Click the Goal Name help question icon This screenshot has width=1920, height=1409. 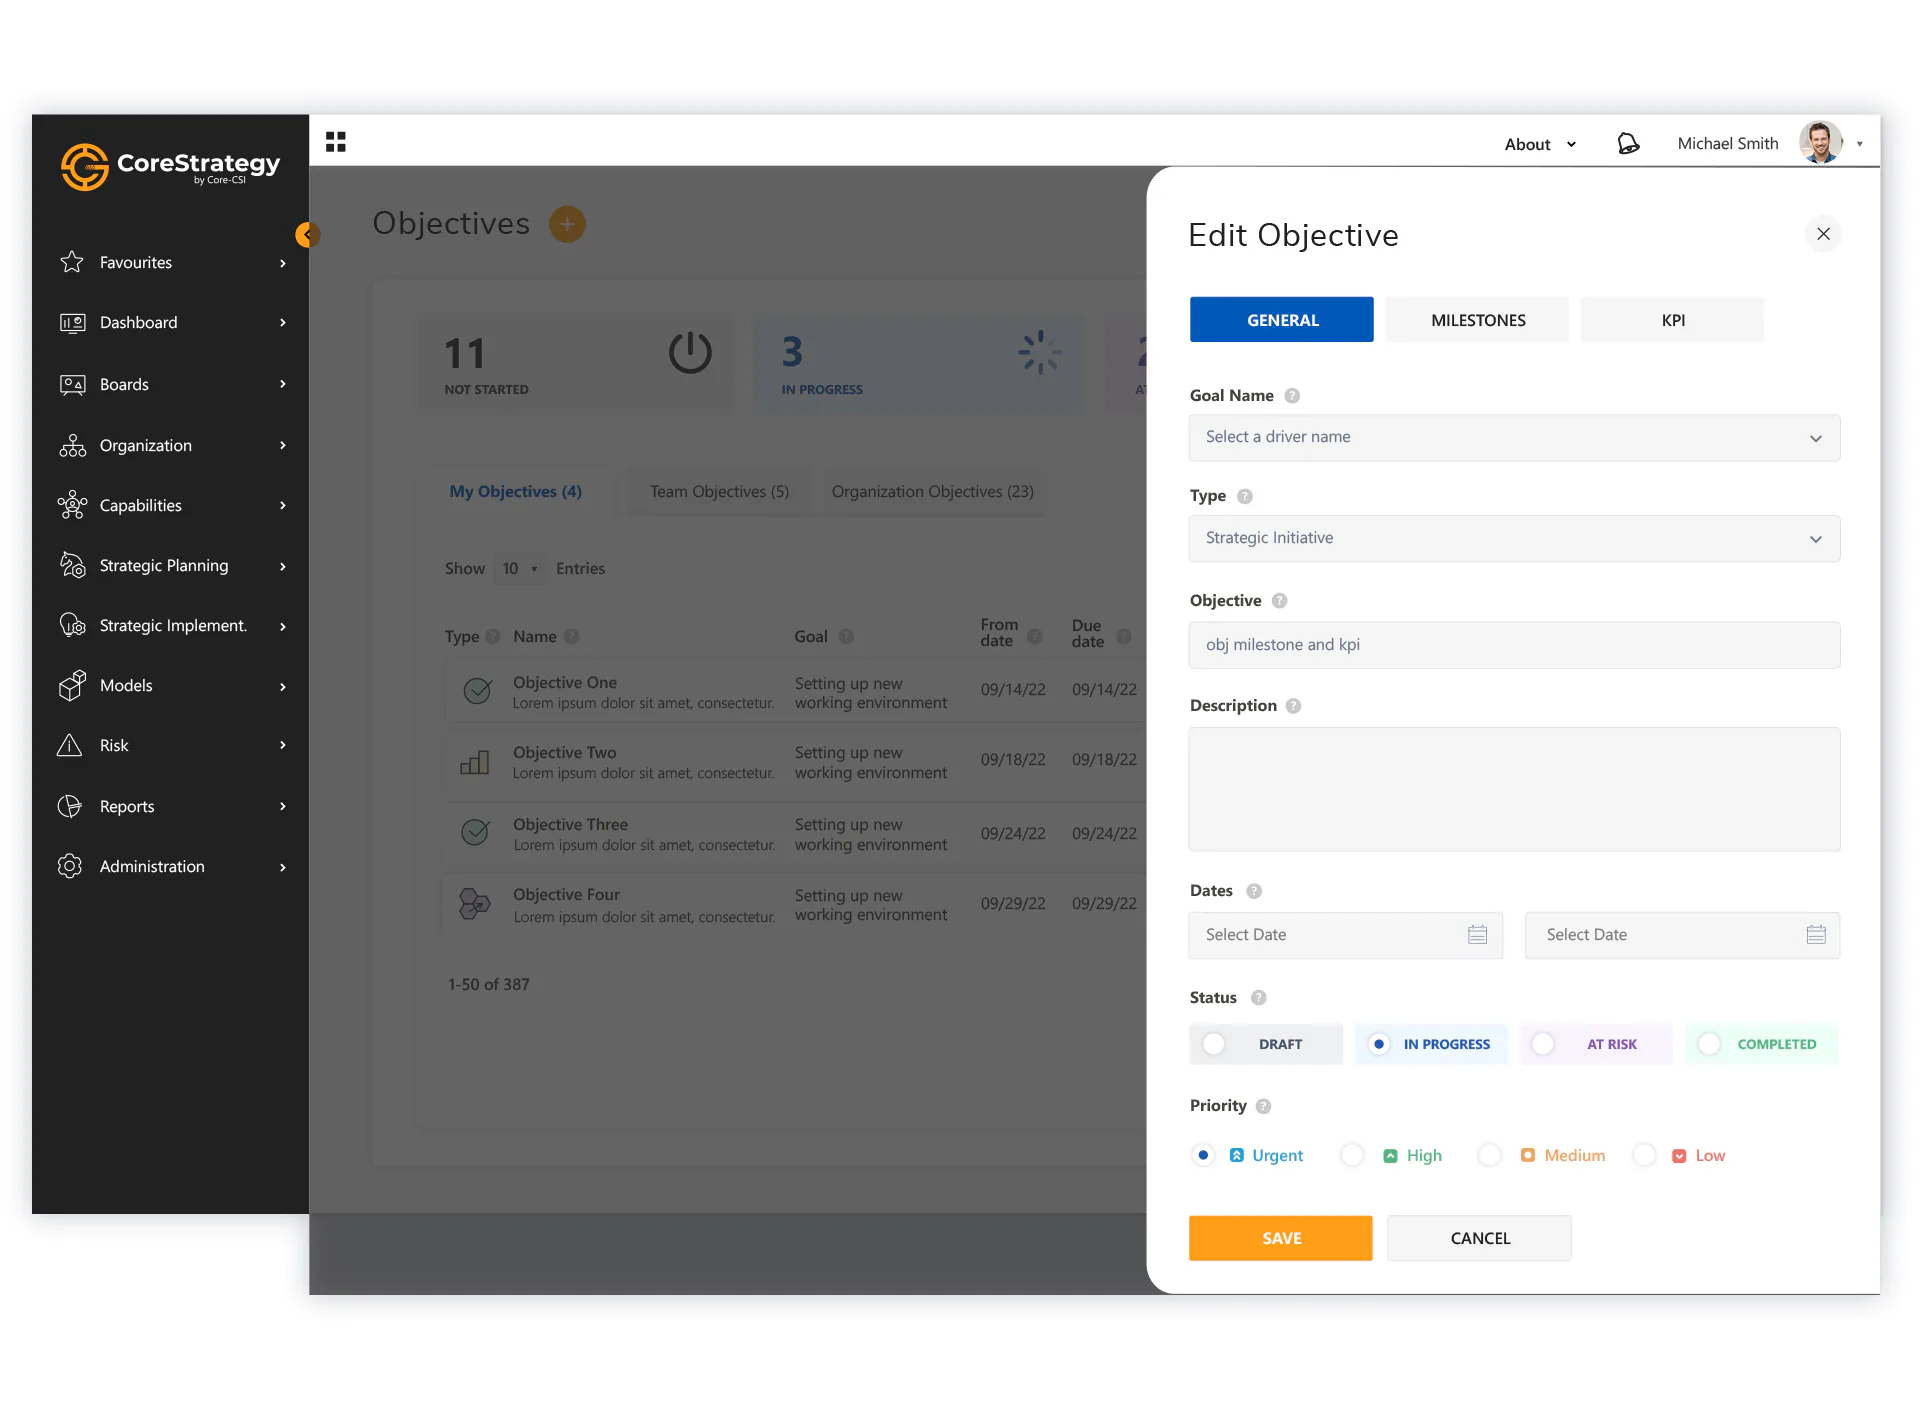coord(1292,396)
